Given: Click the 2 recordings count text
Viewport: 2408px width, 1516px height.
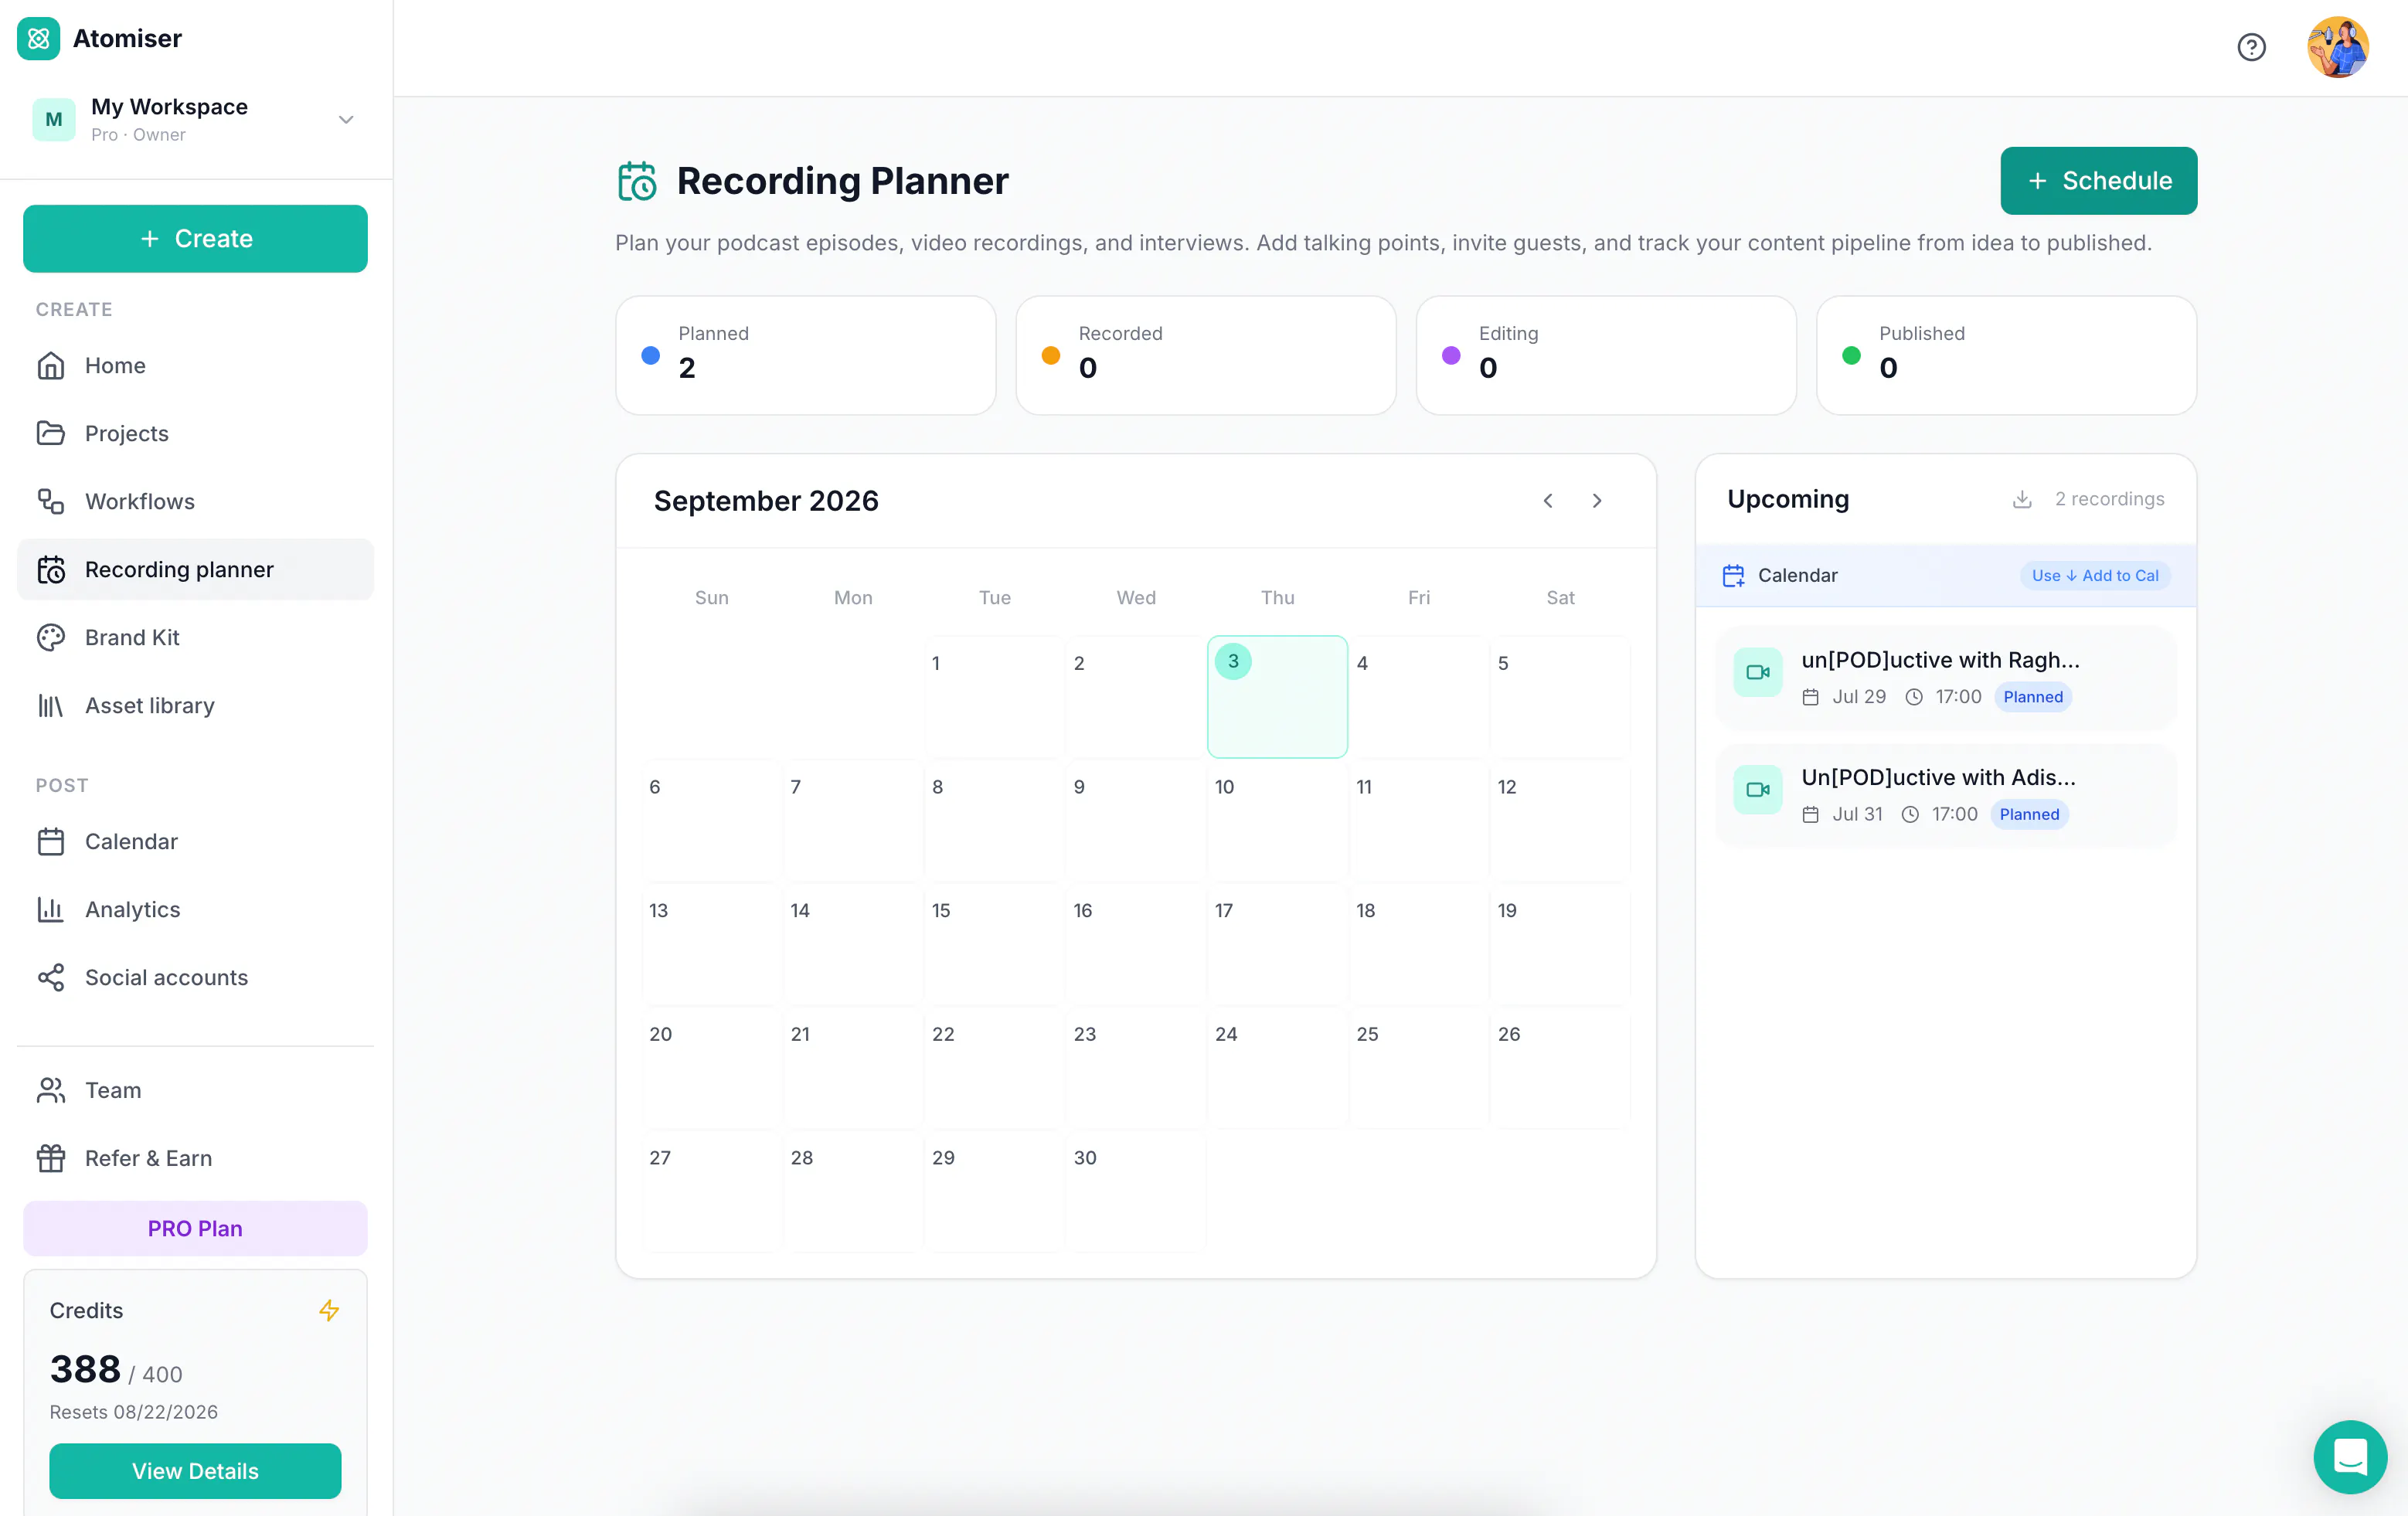Looking at the screenshot, I should (x=2109, y=499).
